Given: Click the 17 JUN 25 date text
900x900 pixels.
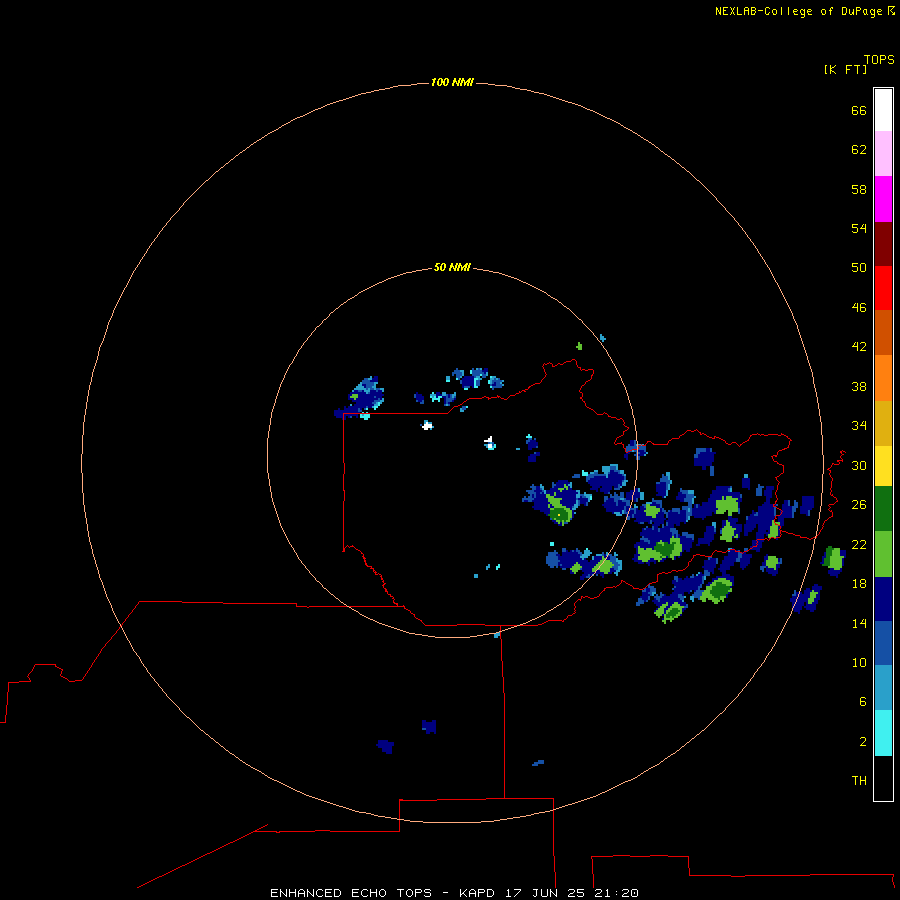Looking at the screenshot, I should pos(546,893).
